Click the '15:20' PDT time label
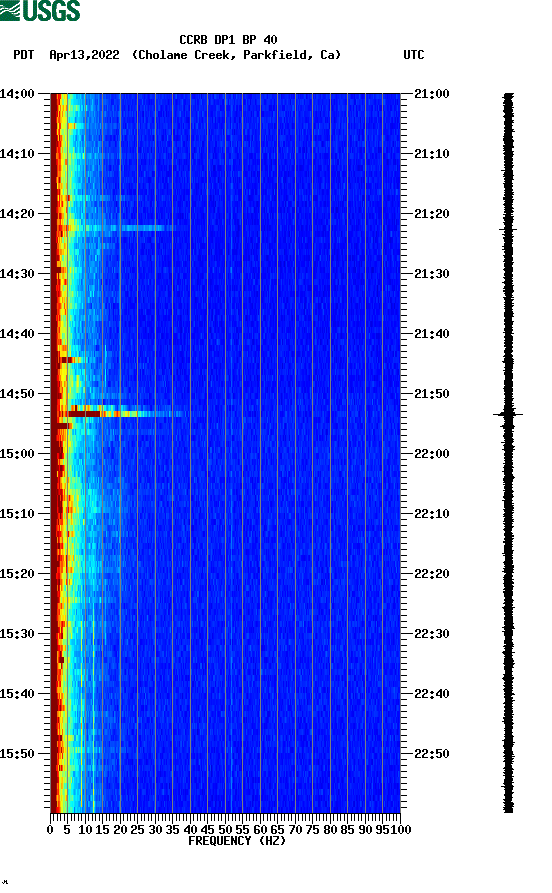Viewport: 552px width, 893px height. coord(17,574)
